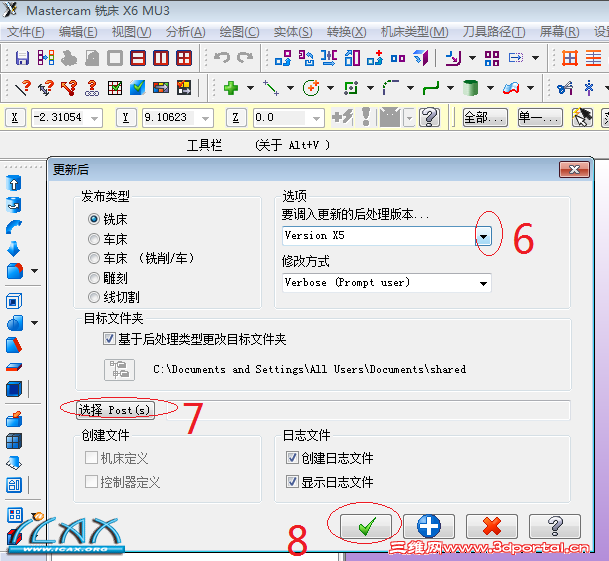The image size is (609, 561).
Task: Toggle the 机床定义 checkbox
Action: tap(91, 458)
